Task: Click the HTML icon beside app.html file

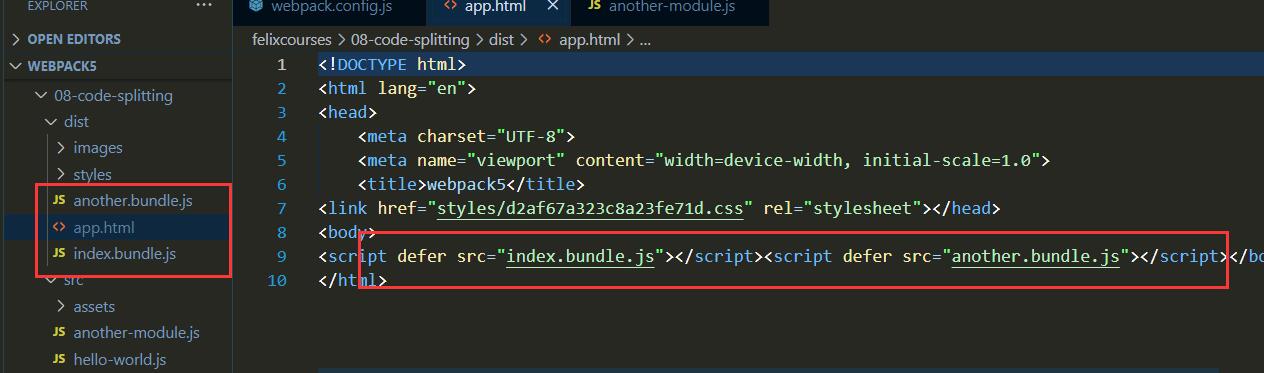Action: coord(59,227)
